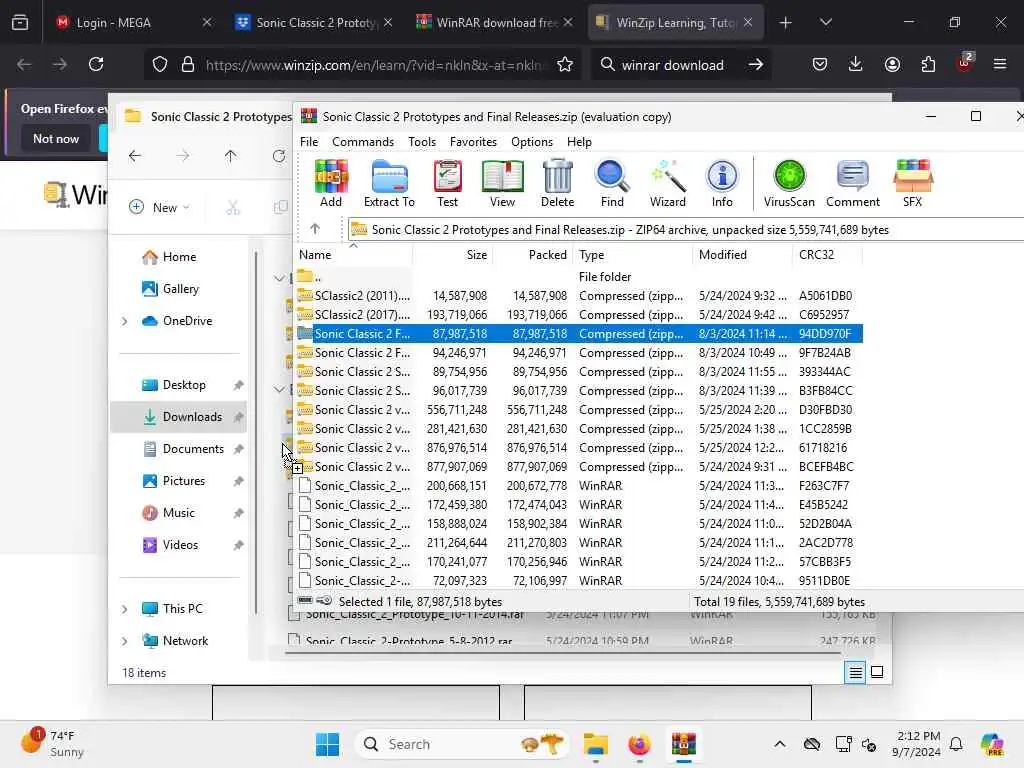
Task: Open the Windows Start menu
Action: point(327,744)
